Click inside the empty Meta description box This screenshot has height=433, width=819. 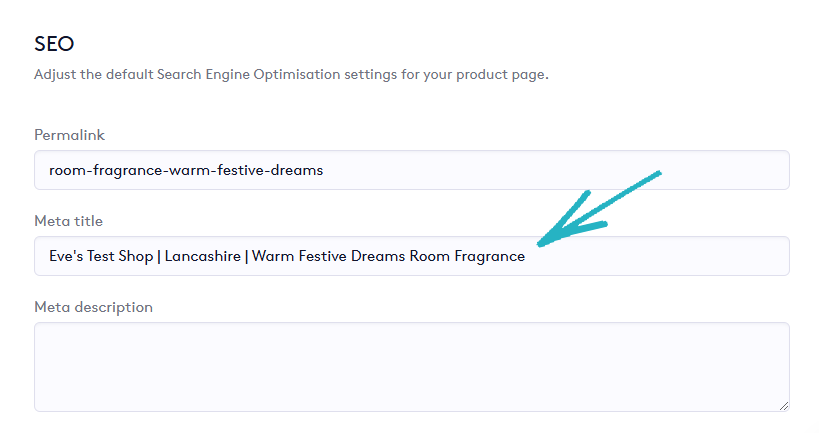pyautogui.click(x=411, y=366)
